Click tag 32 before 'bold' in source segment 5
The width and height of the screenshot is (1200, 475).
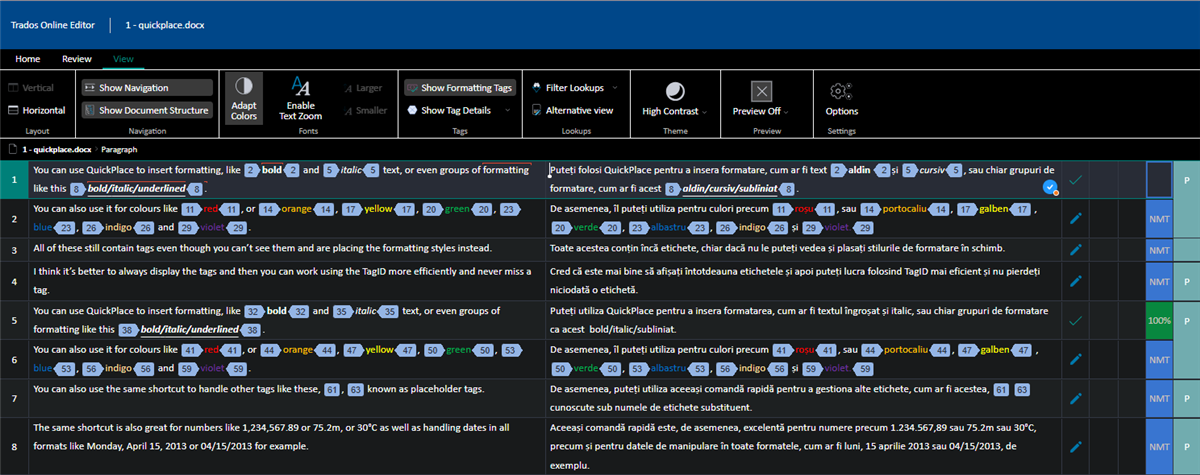coord(254,312)
